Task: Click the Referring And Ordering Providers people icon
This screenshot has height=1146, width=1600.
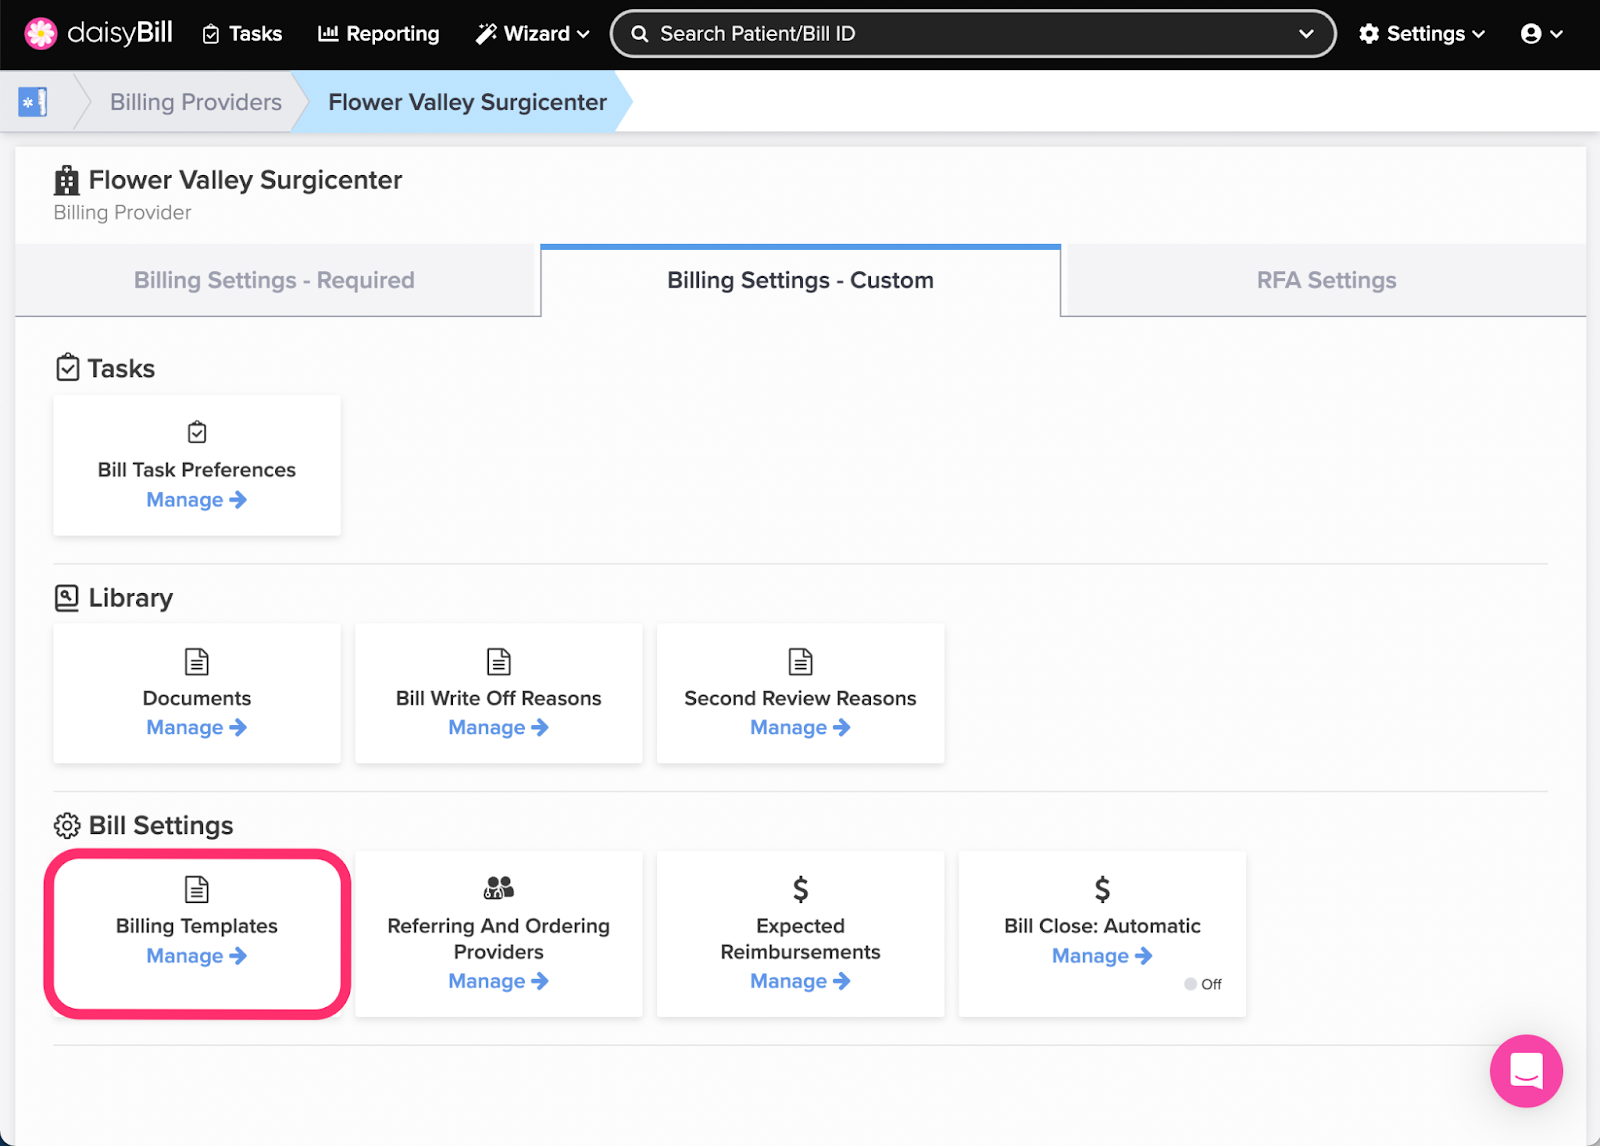Action: pyautogui.click(x=498, y=888)
